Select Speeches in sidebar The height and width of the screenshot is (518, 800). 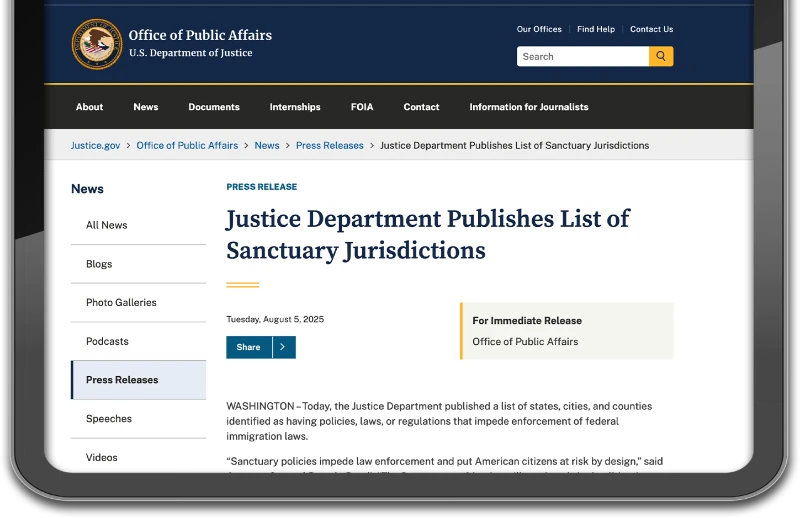click(x=138, y=418)
